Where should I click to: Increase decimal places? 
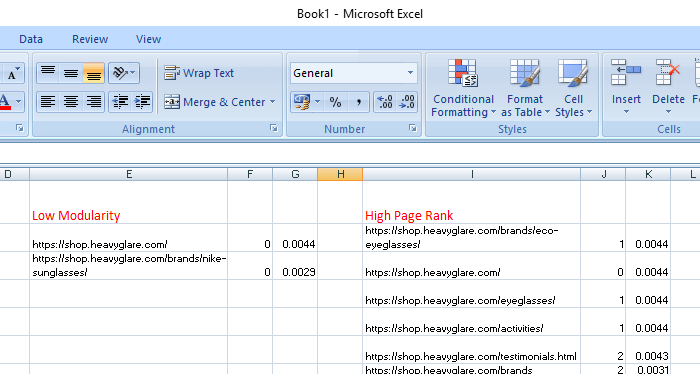[384, 102]
